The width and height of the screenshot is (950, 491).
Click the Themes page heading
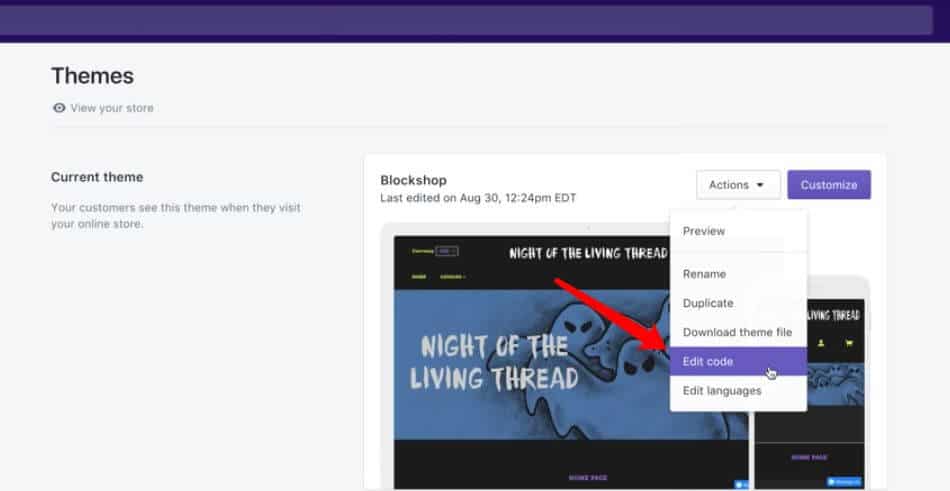93,76
